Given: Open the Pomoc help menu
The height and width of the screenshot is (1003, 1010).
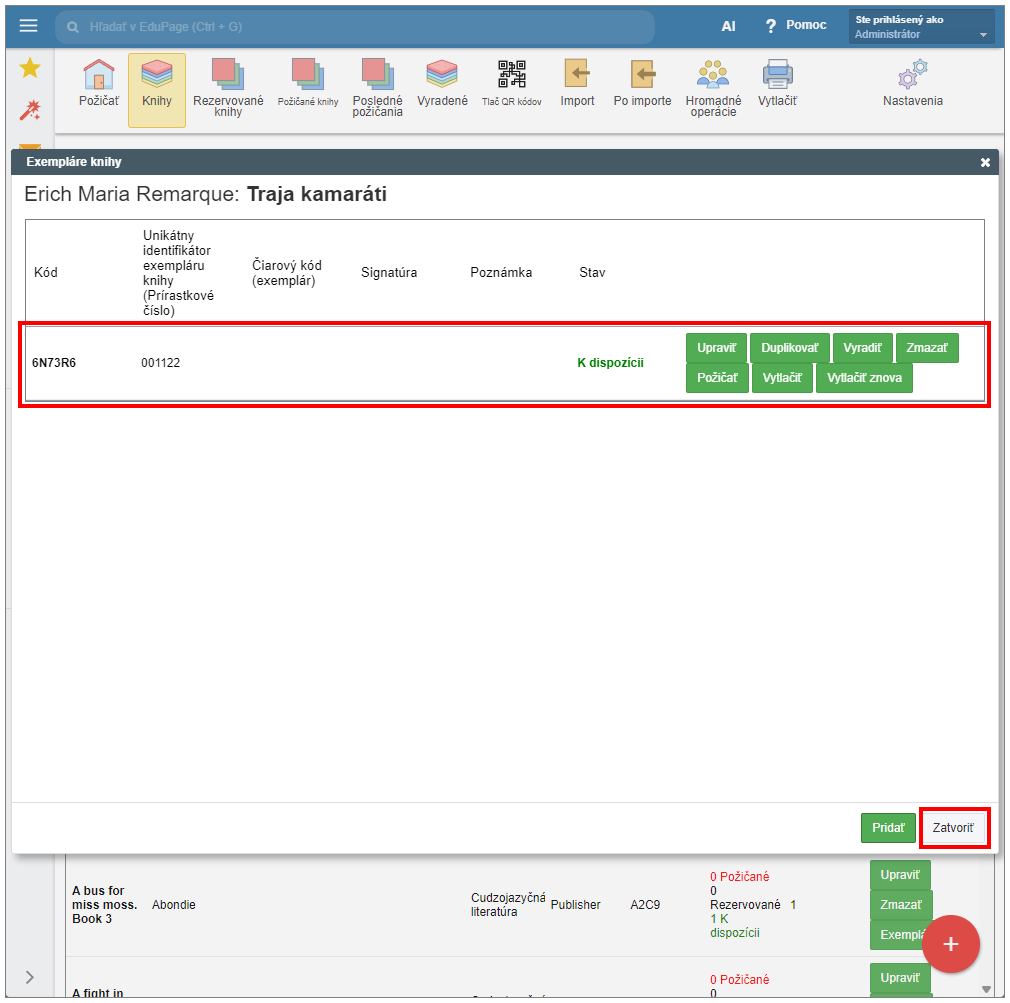Looking at the screenshot, I should [796, 26].
